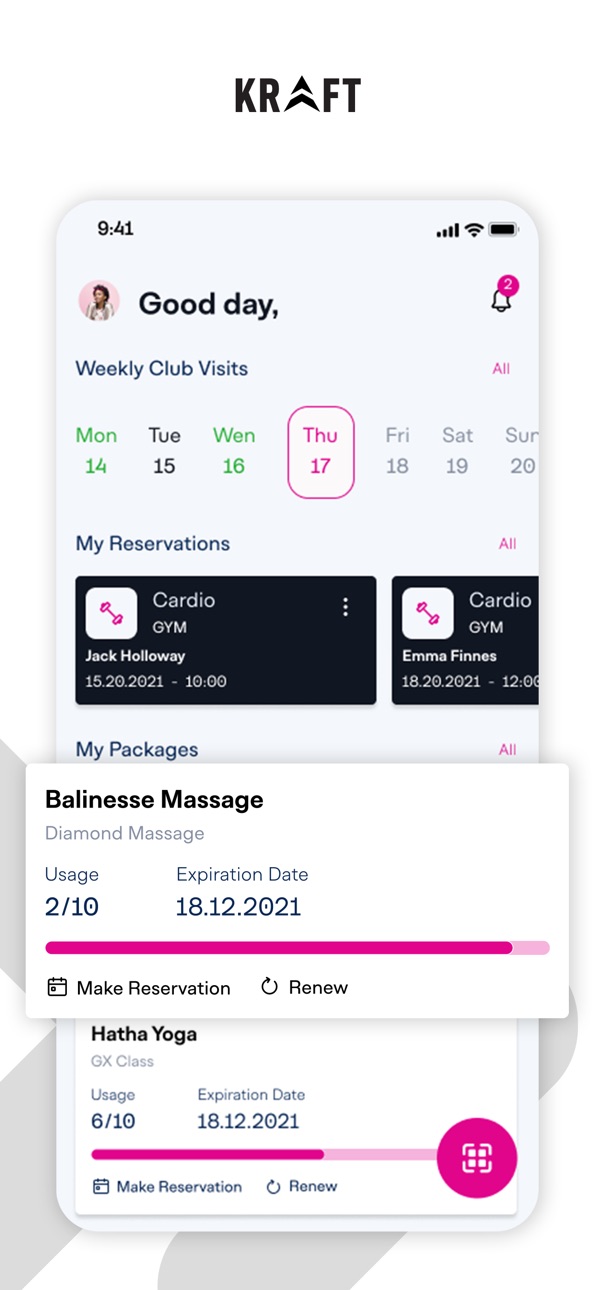
Task: Click dumbbell icon on Emma Finnes card
Action: (427, 613)
